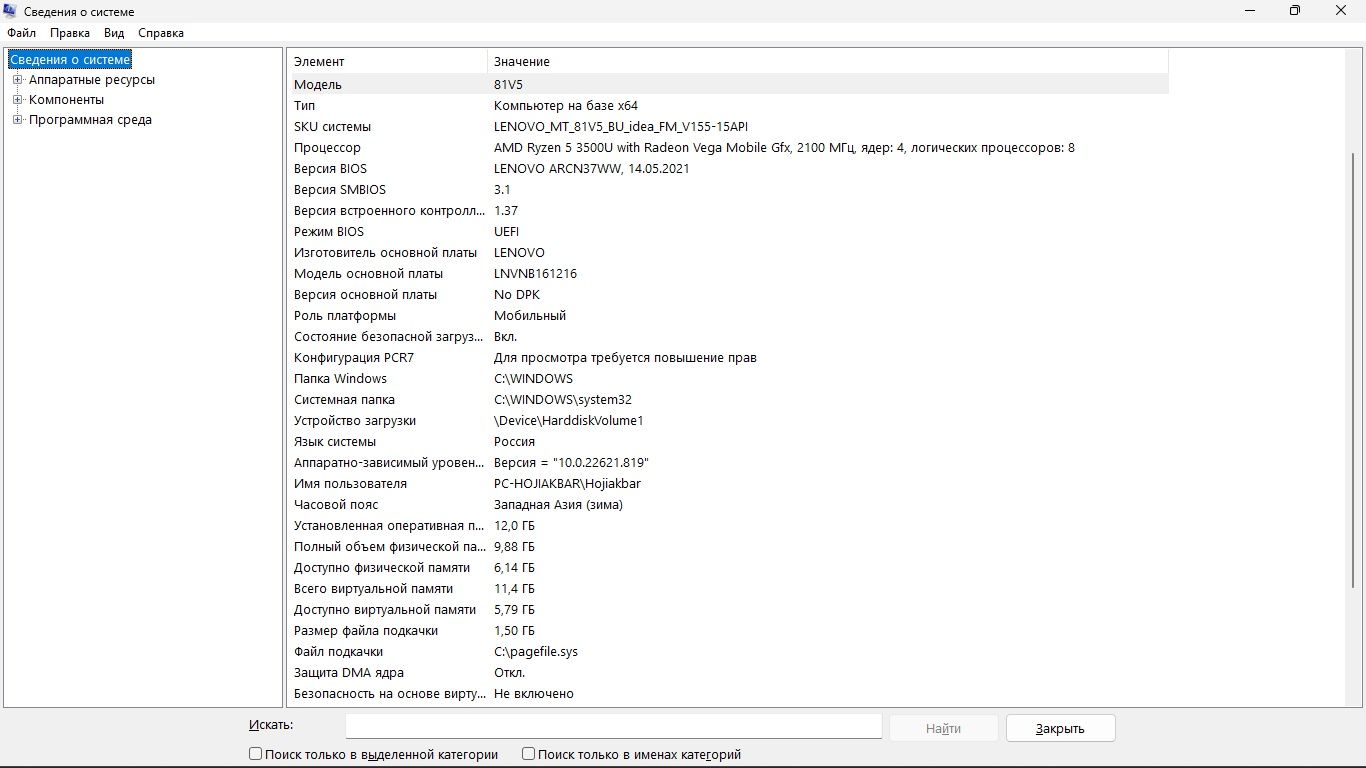Restore down the window

coord(1295,11)
